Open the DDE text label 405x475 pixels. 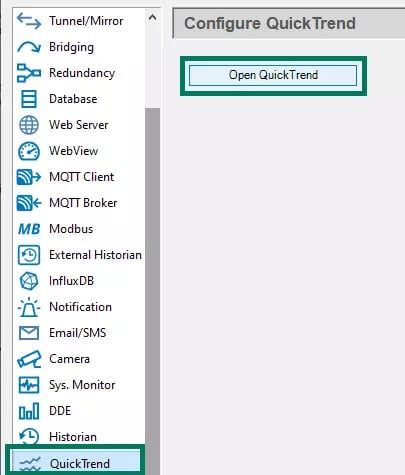[x=60, y=411]
